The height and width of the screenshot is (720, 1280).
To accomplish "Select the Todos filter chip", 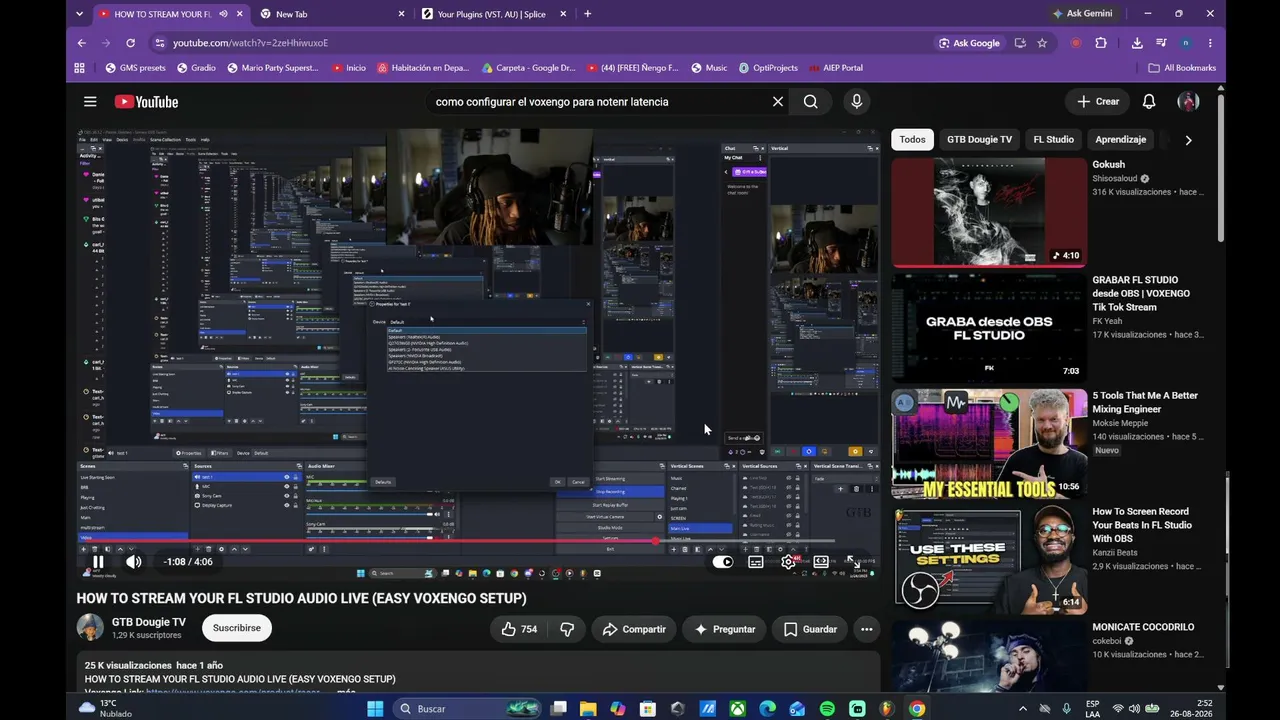I will click(x=912, y=140).
